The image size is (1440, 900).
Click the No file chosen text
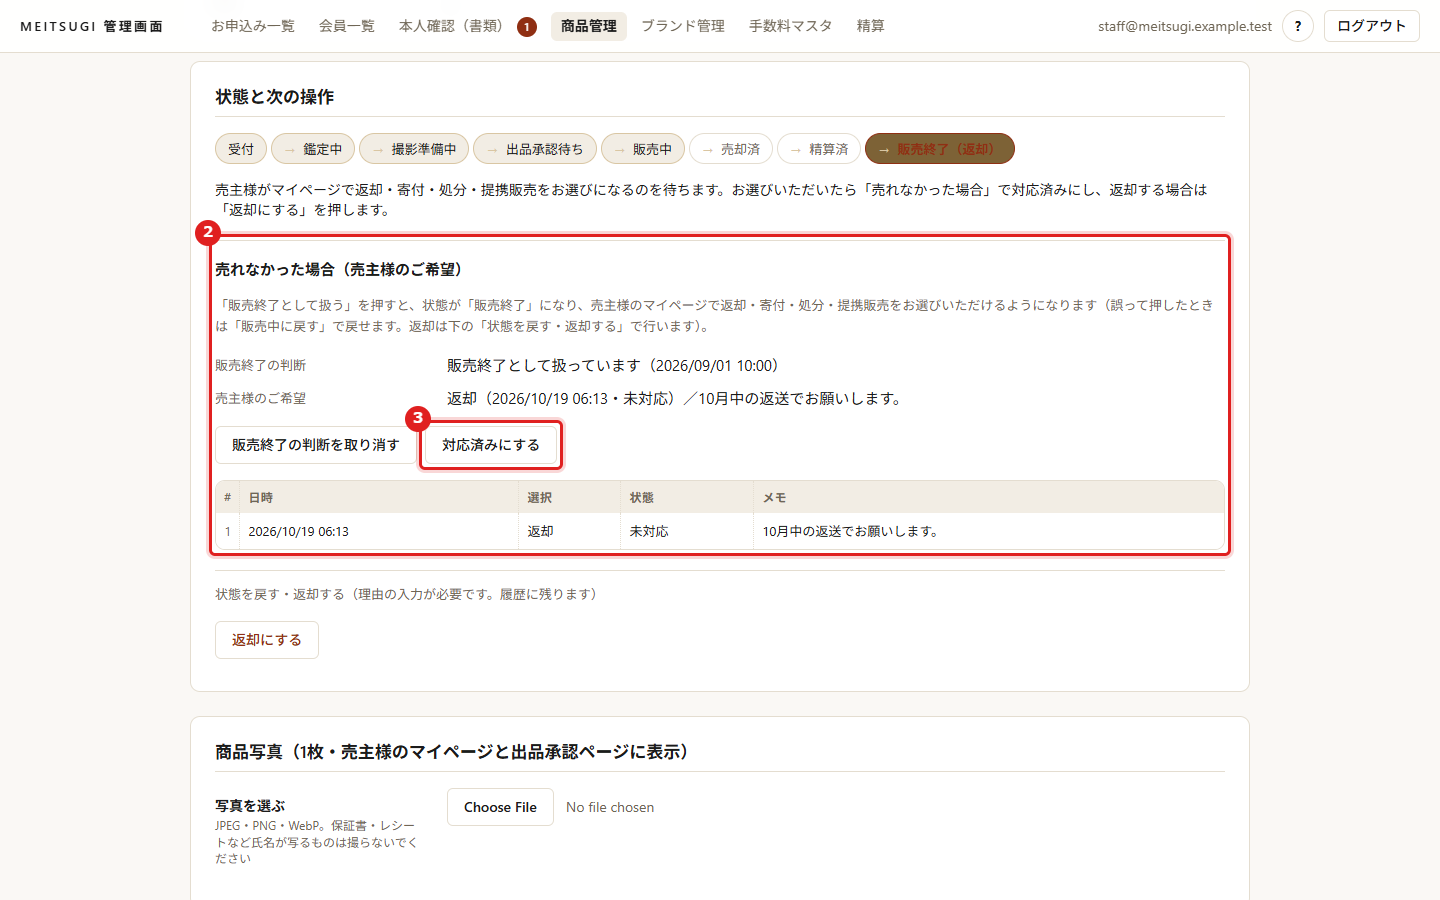[610, 808]
